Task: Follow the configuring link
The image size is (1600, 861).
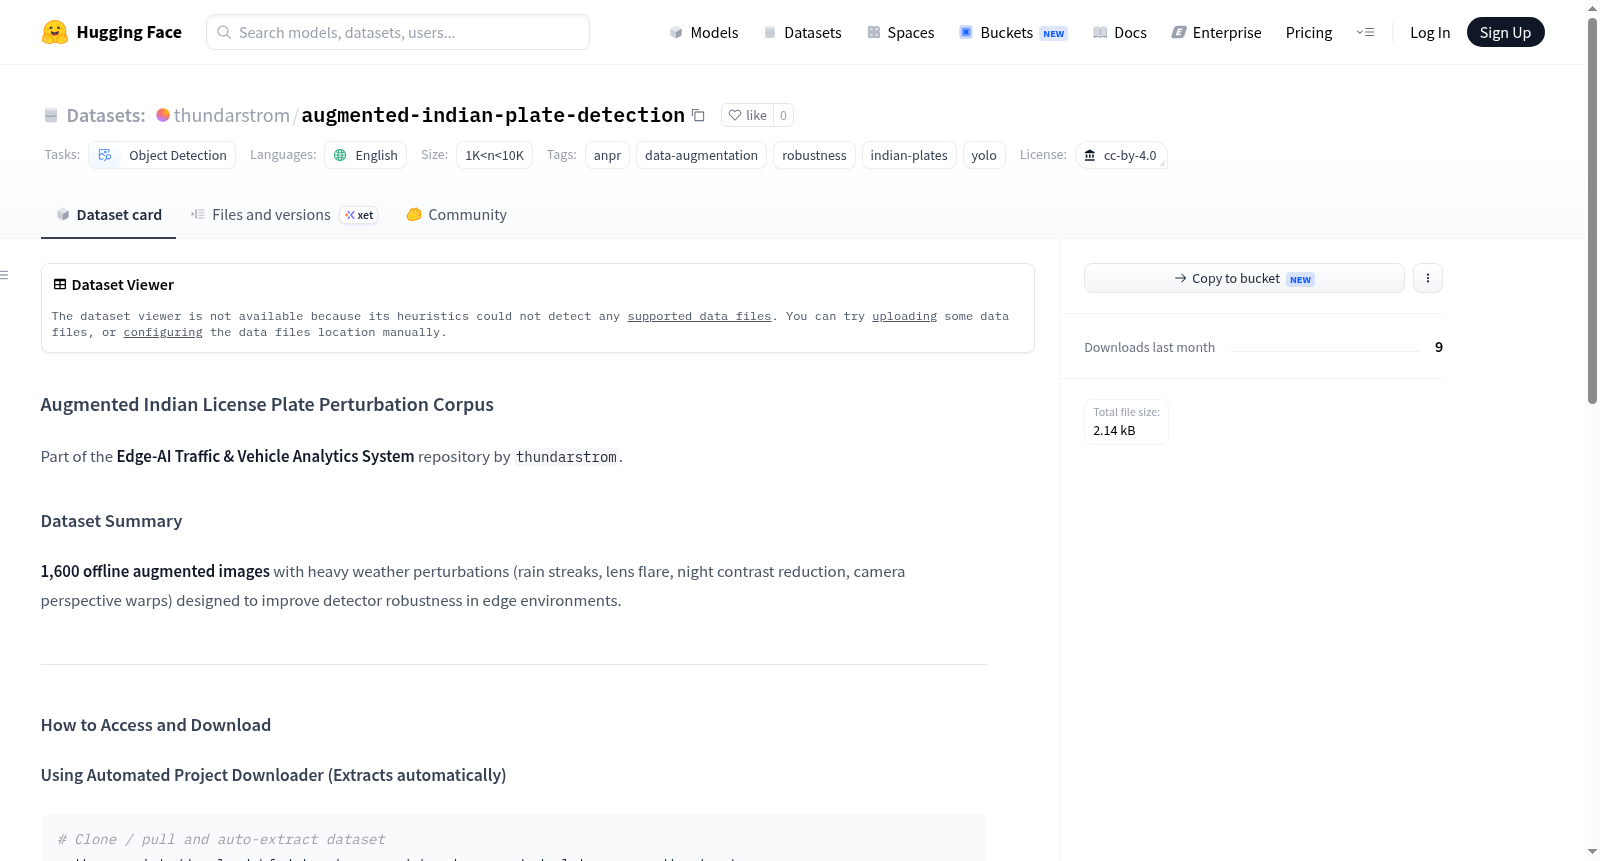Action: click(x=163, y=332)
